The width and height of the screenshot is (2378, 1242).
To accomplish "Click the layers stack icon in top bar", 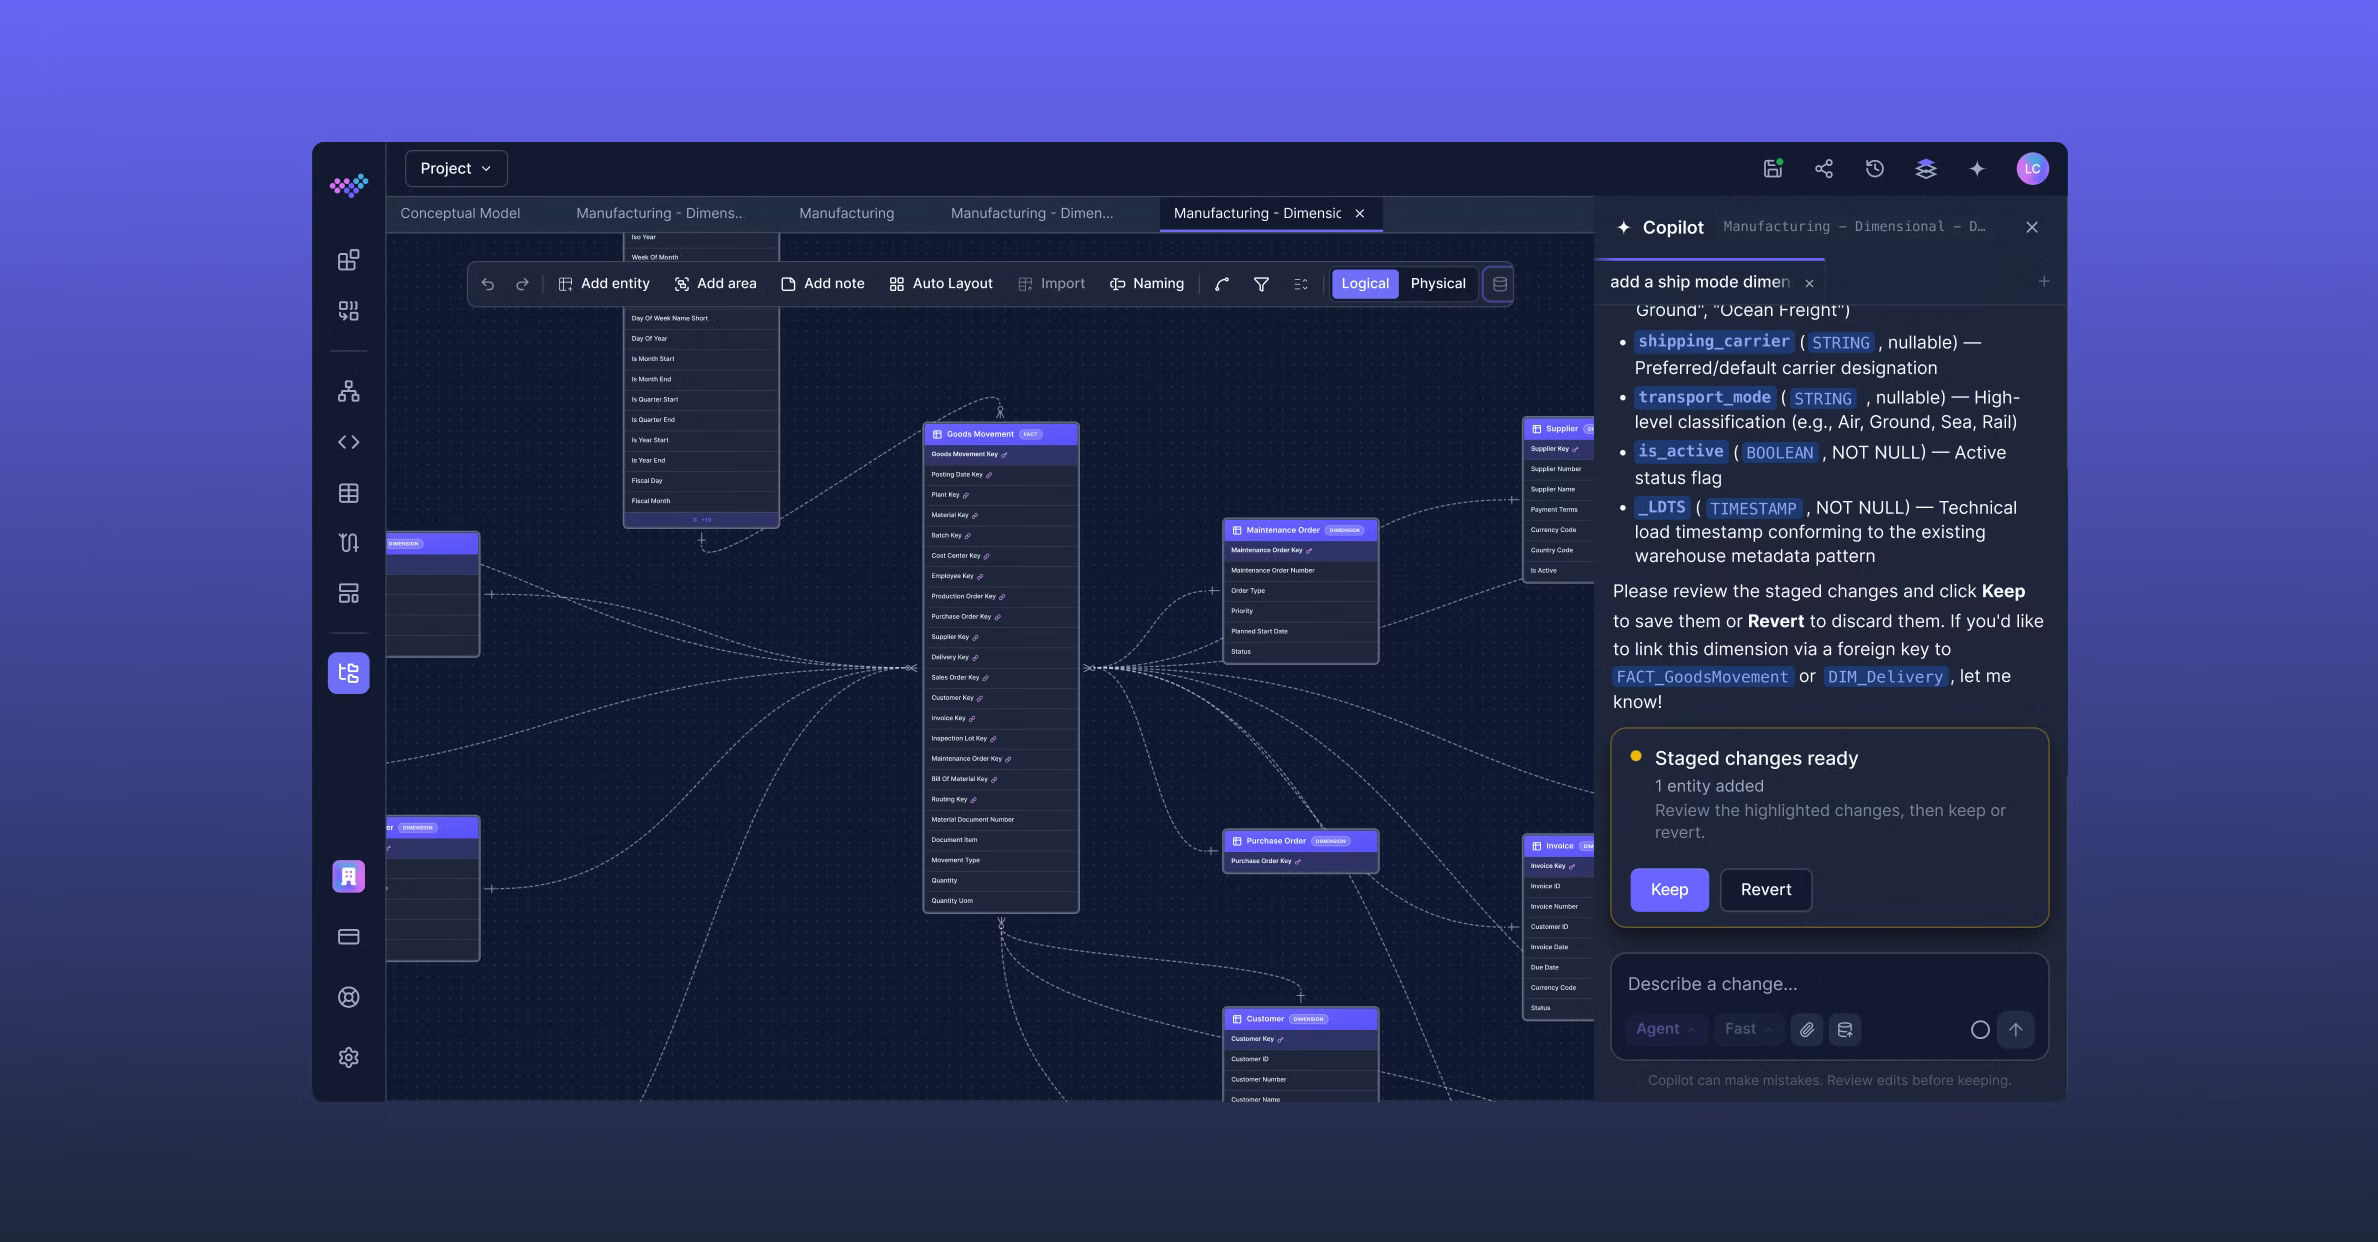I will [1926, 168].
